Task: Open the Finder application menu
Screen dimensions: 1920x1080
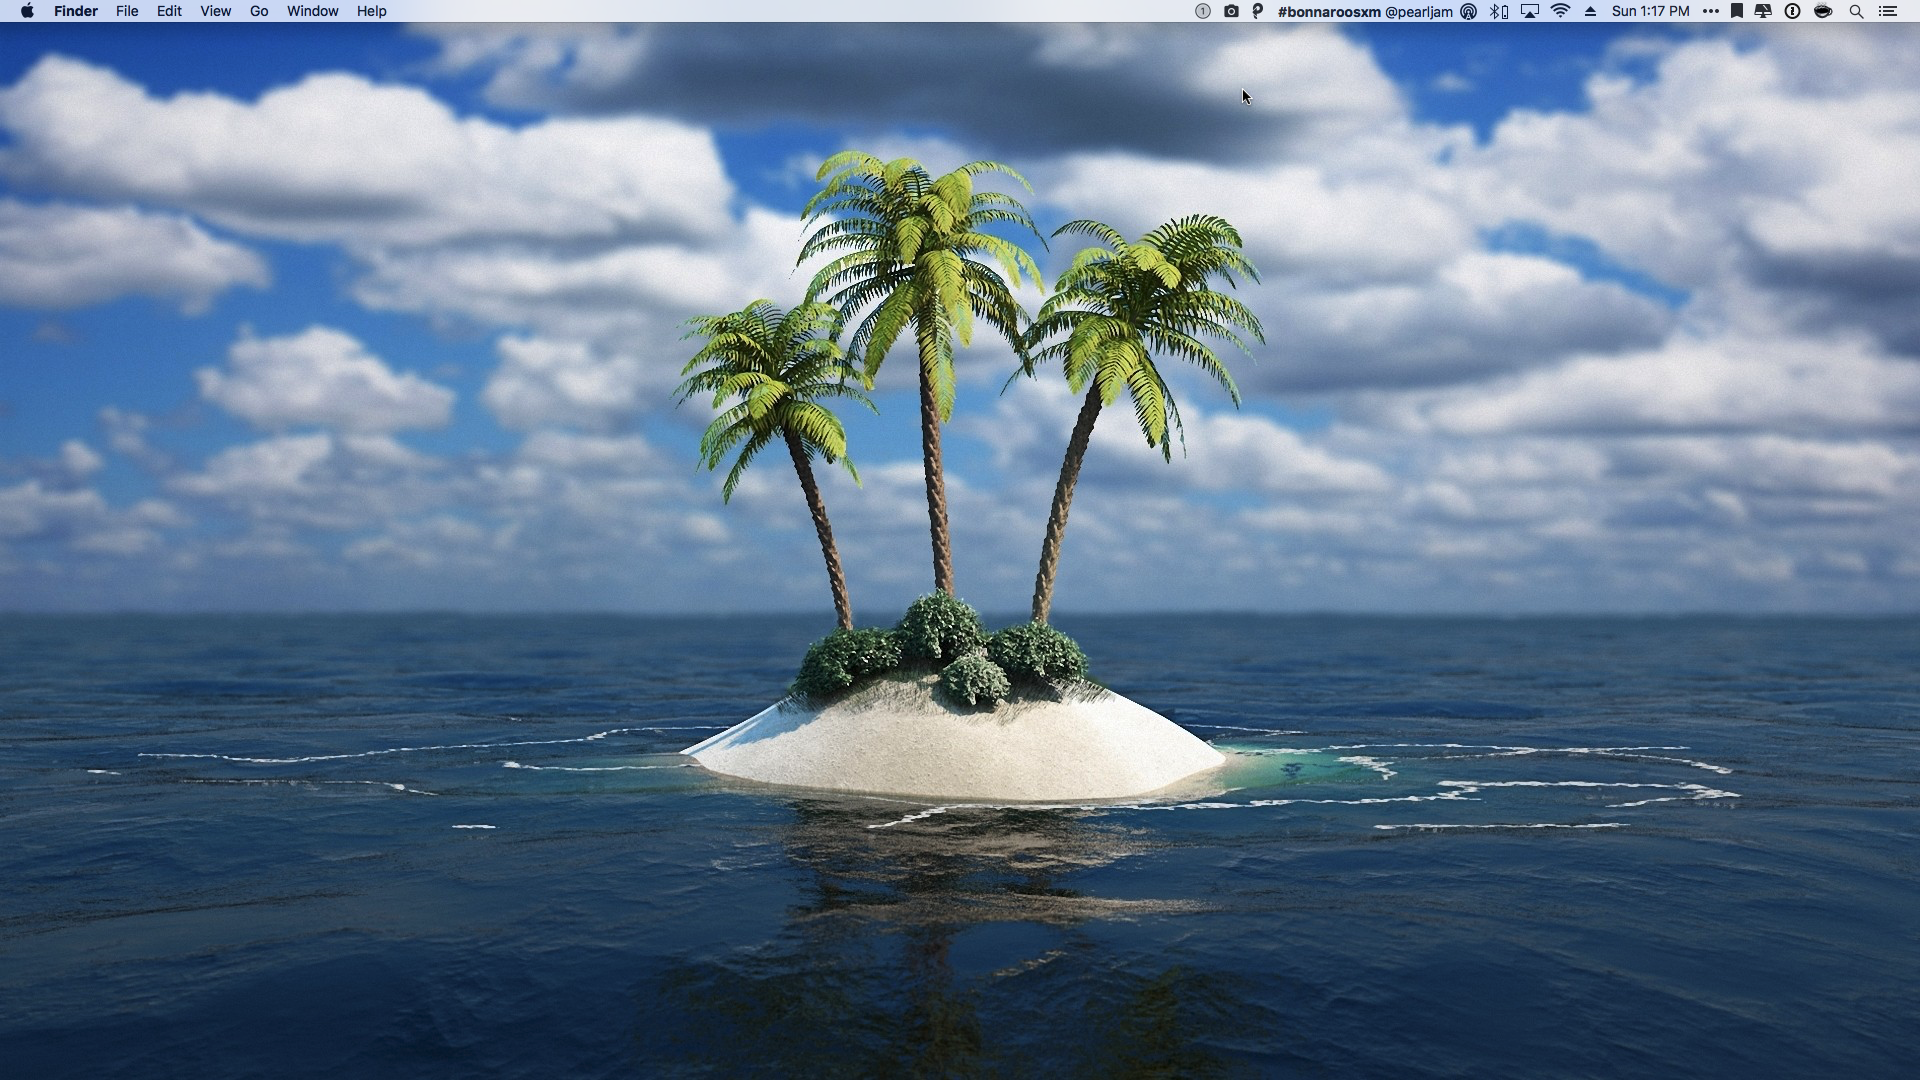Action: 76,11
